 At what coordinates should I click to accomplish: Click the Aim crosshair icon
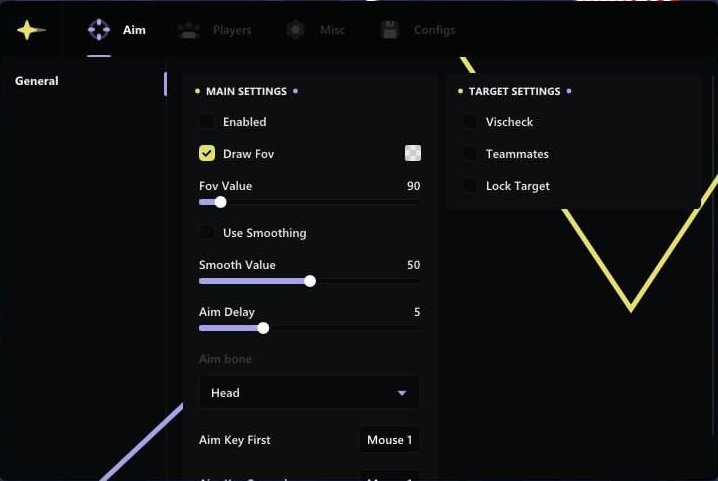99,30
